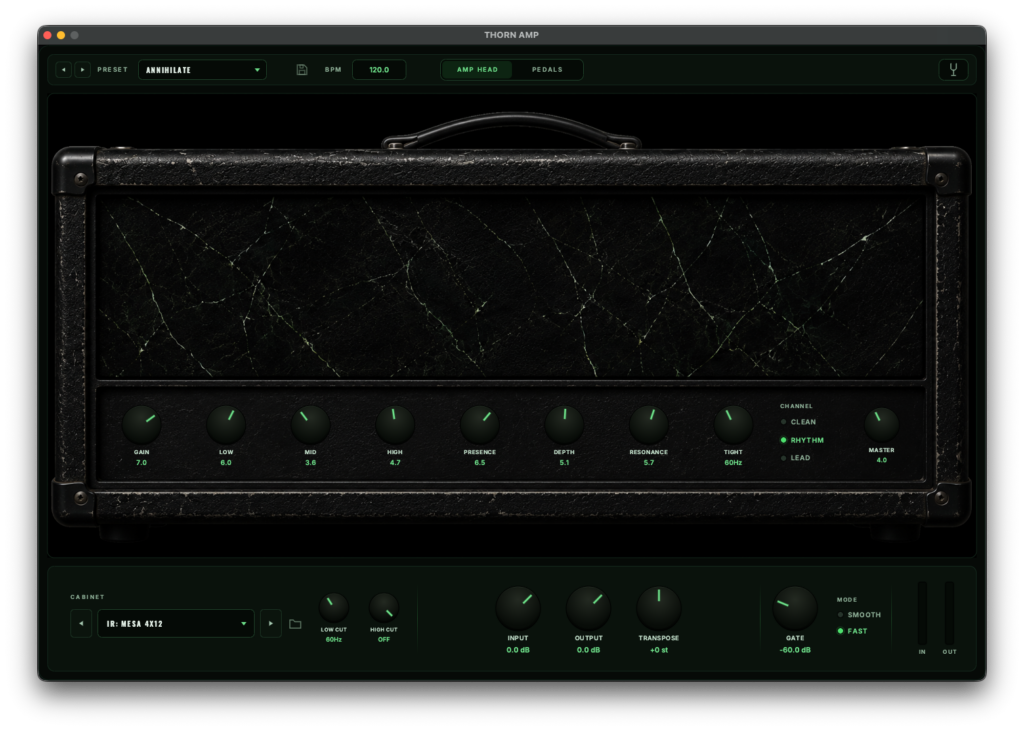Click the GATE knob
This screenshot has width=1024, height=731.
point(795,608)
